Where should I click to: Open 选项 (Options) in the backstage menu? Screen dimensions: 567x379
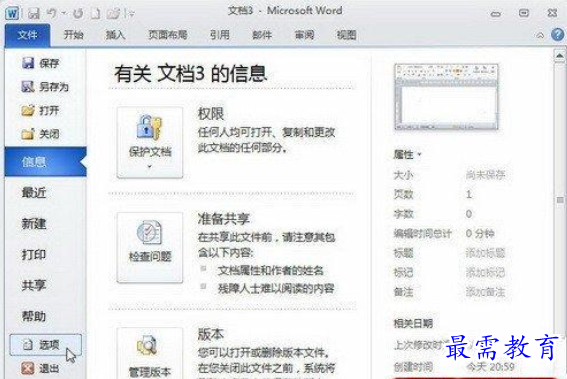(x=46, y=345)
